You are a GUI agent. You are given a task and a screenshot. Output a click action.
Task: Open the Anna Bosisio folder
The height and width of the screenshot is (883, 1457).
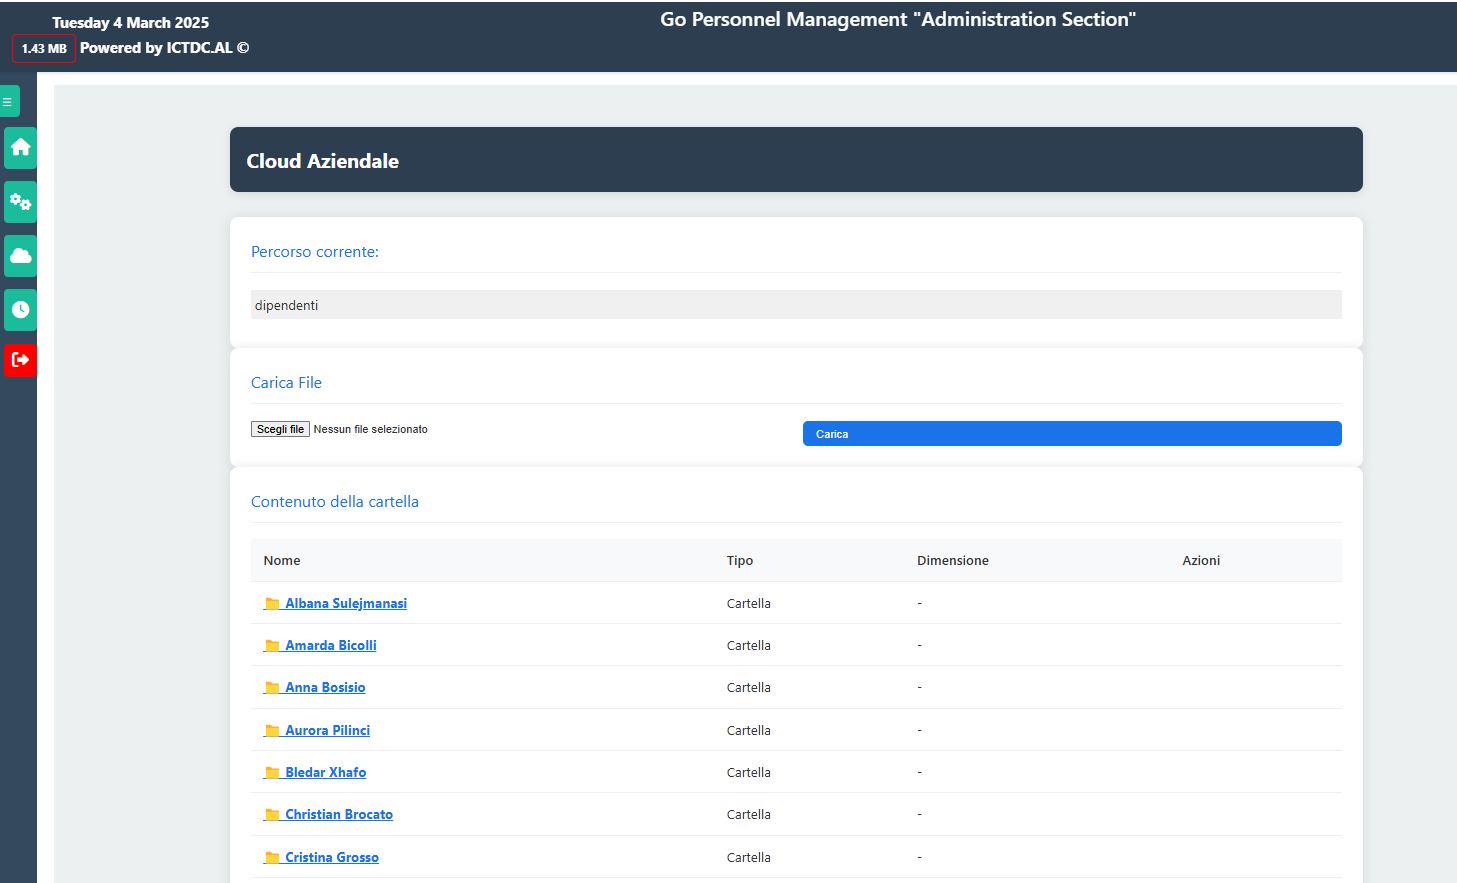[x=325, y=688]
